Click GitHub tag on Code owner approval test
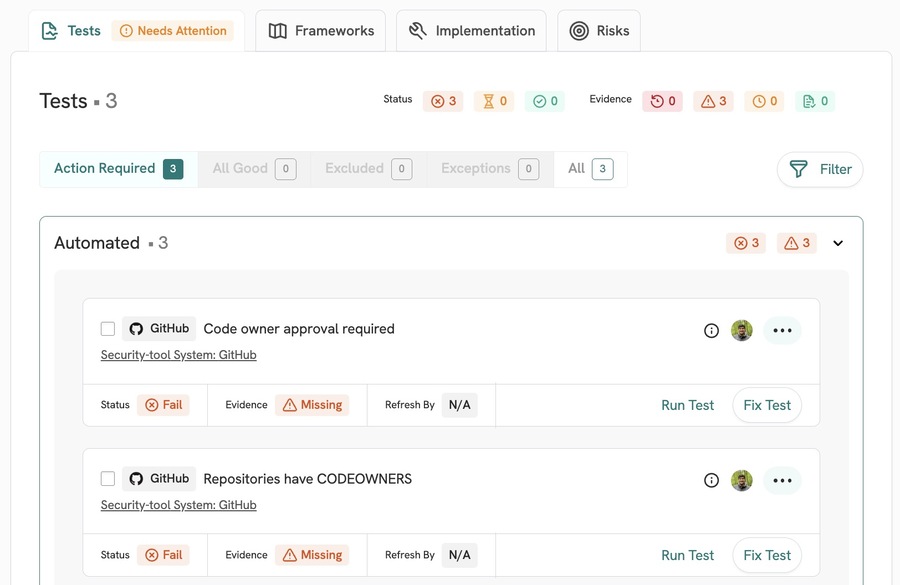This screenshot has height=585, width=900. [x=159, y=328]
